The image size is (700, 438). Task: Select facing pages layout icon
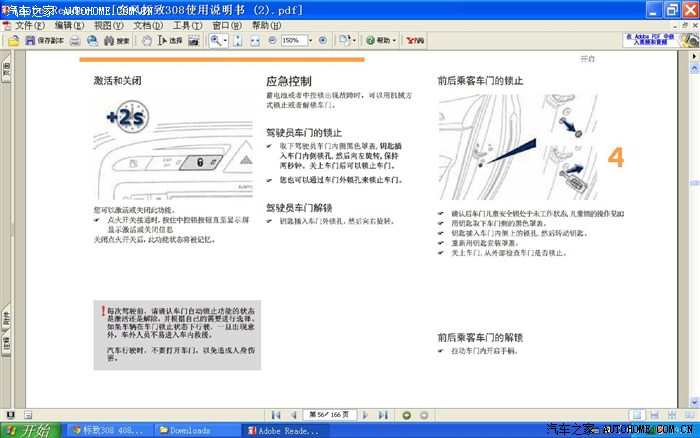tap(690, 415)
